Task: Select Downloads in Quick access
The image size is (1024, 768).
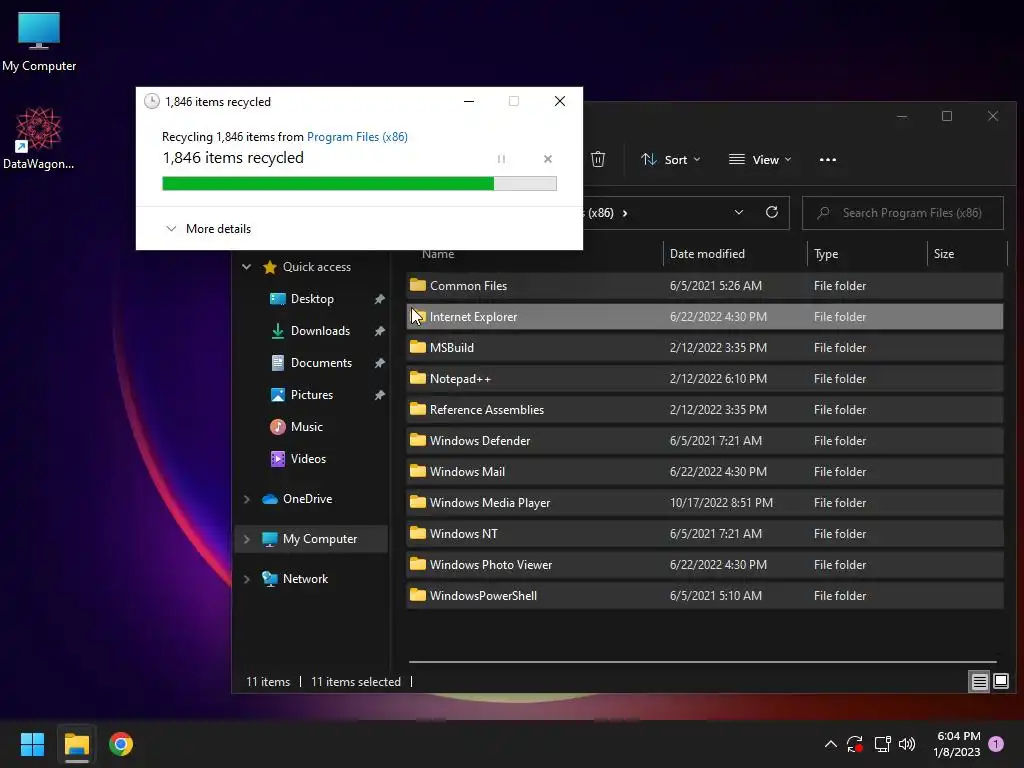Action: click(320, 330)
